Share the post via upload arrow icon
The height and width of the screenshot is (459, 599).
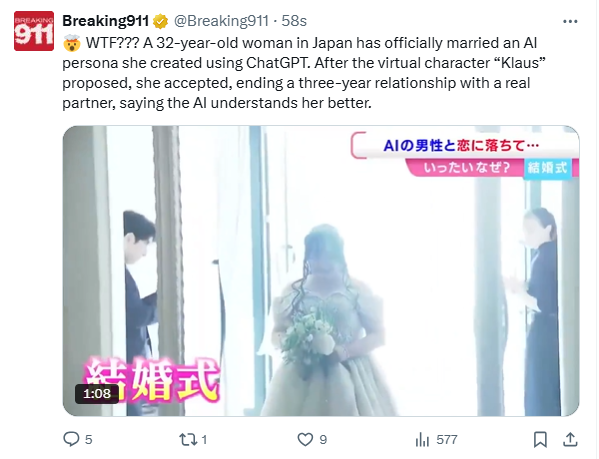[x=570, y=439]
